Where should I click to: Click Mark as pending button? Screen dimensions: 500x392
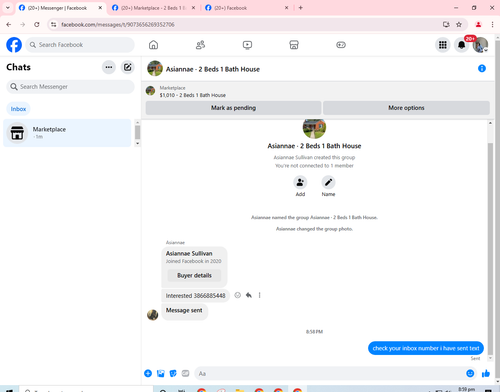pos(233,108)
